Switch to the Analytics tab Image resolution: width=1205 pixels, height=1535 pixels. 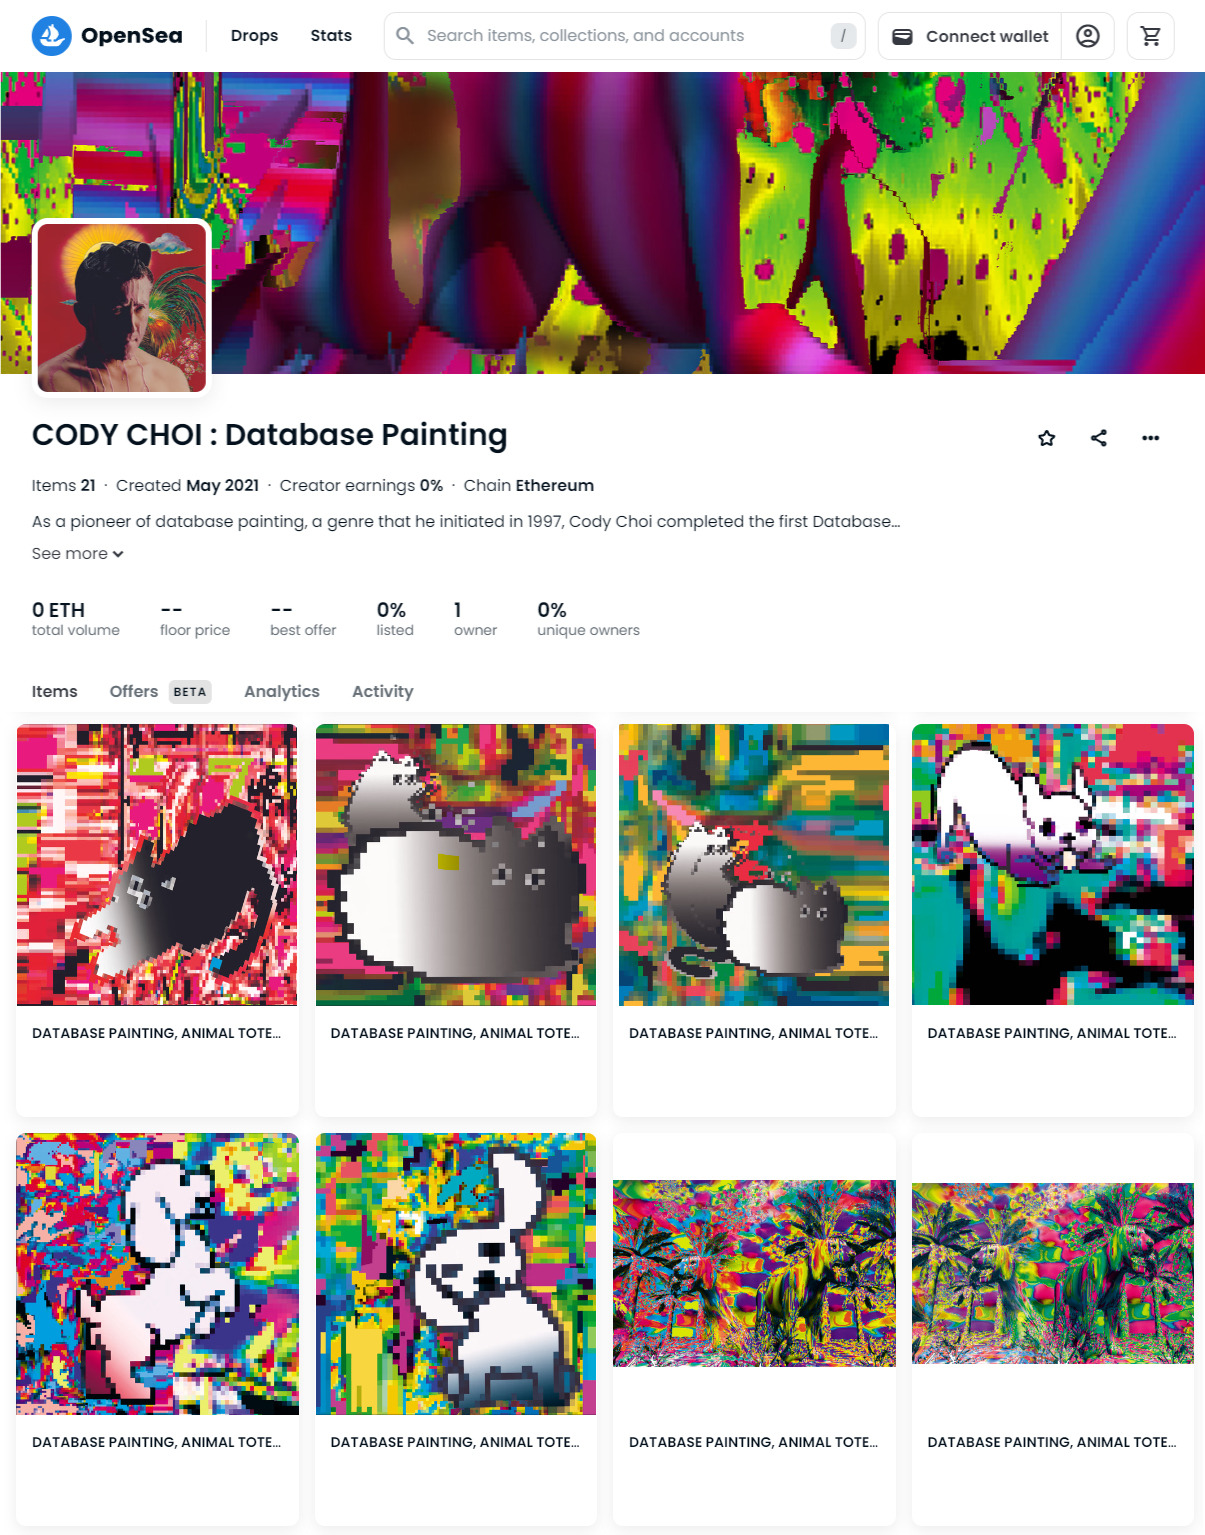(282, 691)
